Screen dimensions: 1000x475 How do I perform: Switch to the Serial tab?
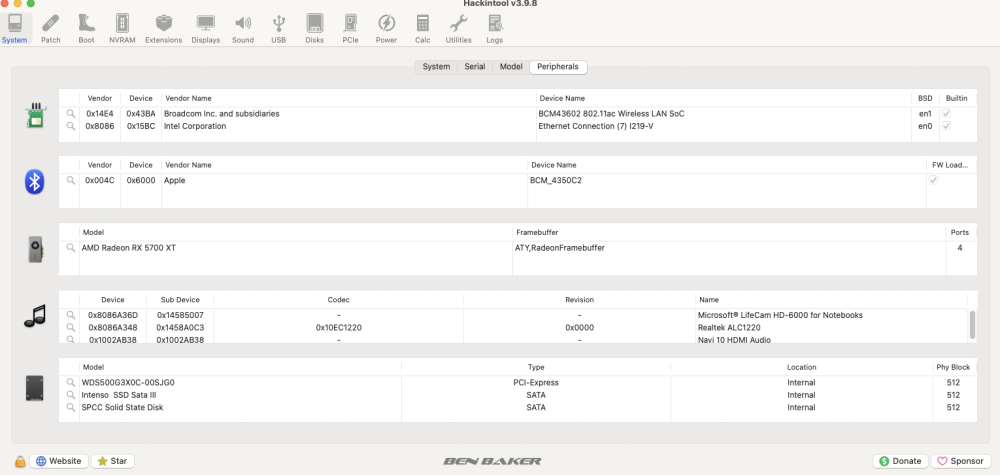point(474,67)
